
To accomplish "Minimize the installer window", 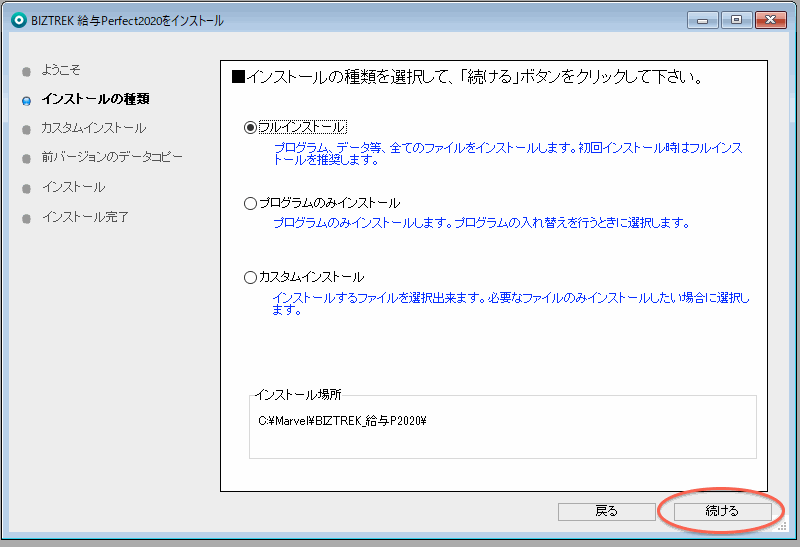I will [703, 20].
